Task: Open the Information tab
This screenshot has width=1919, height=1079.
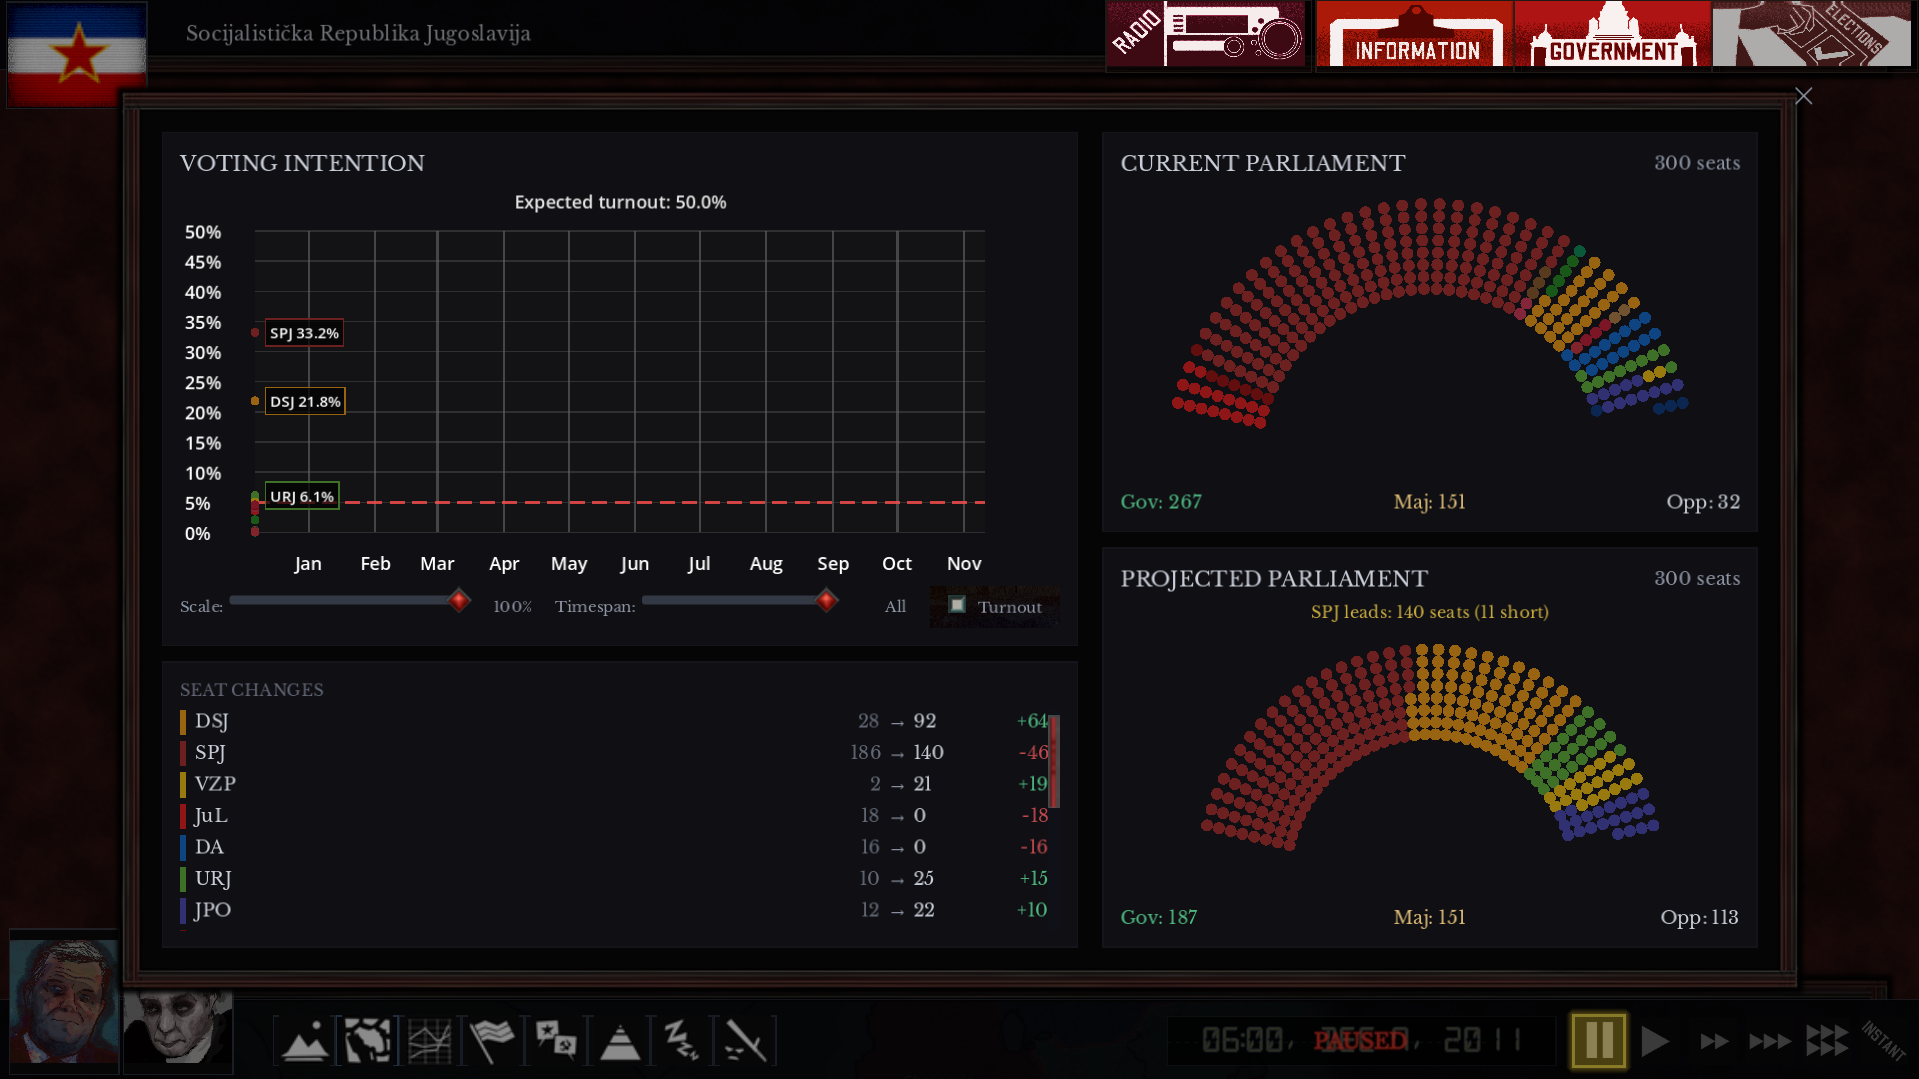Action: coord(1414,34)
